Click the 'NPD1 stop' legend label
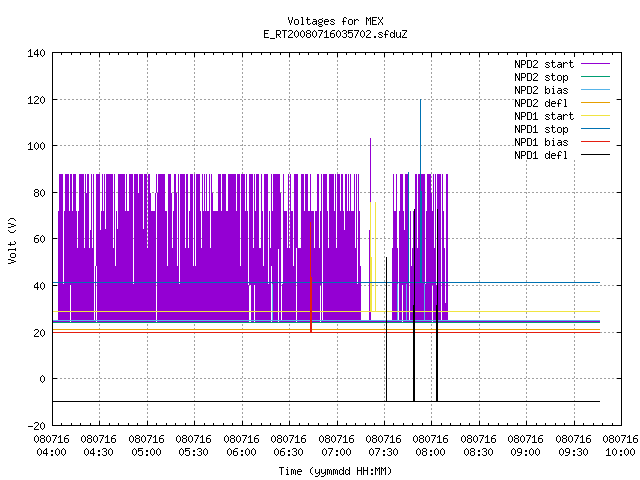Screen dimensions: 640x480 click(541, 129)
